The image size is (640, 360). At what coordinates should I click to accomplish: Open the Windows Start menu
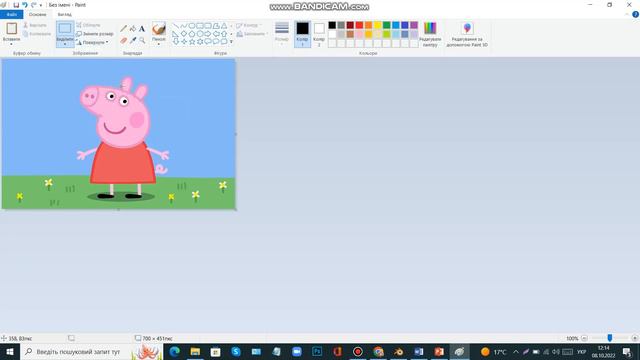10,351
